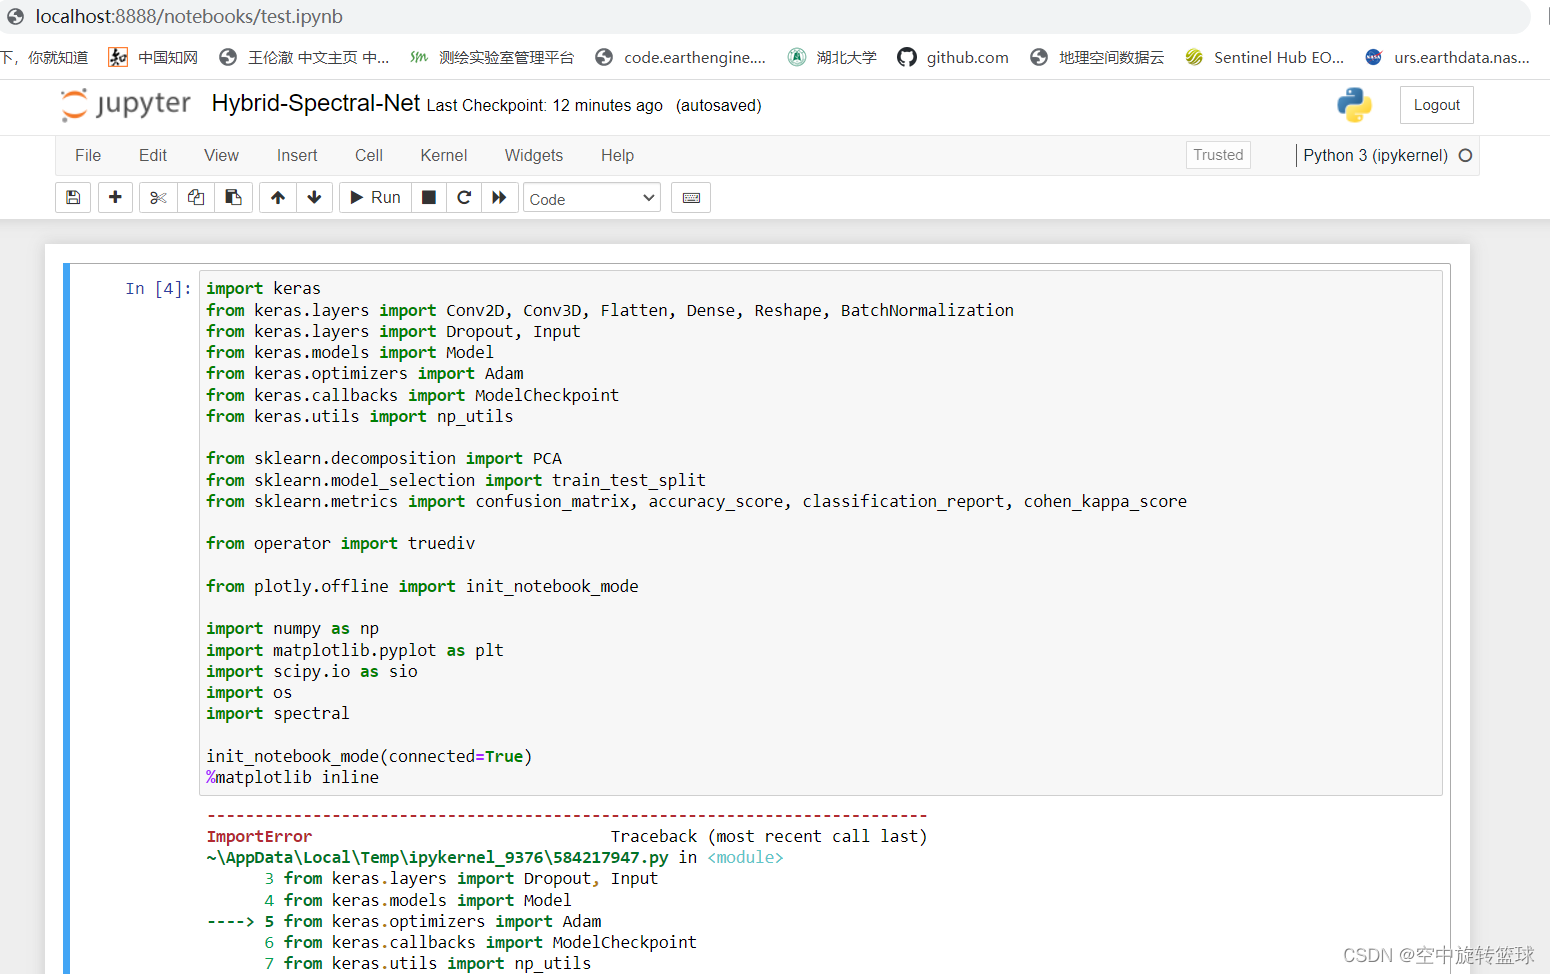Click the browser address bar URL
The height and width of the screenshot is (974, 1550).
tap(189, 17)
